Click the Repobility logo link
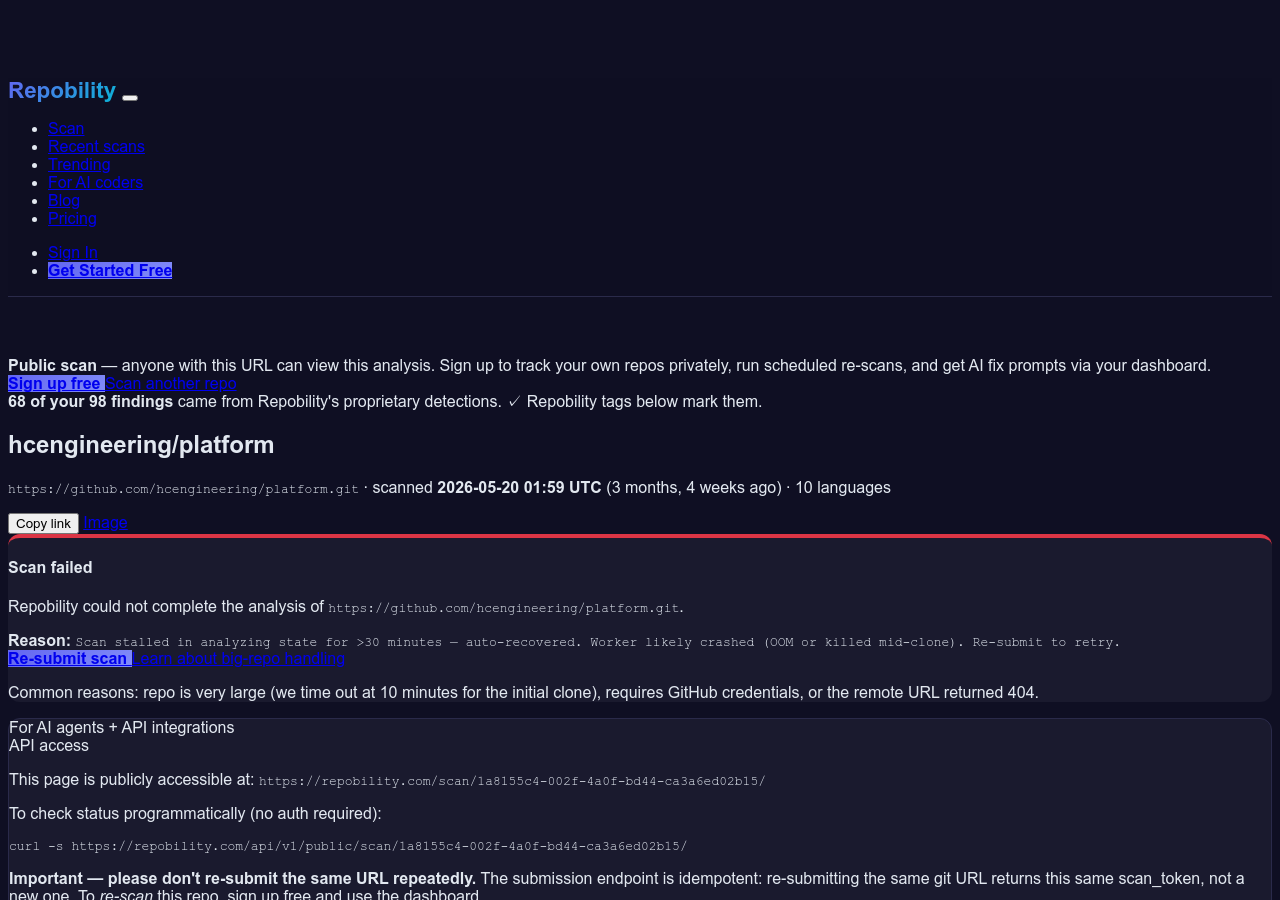 [x=62, y=90]
